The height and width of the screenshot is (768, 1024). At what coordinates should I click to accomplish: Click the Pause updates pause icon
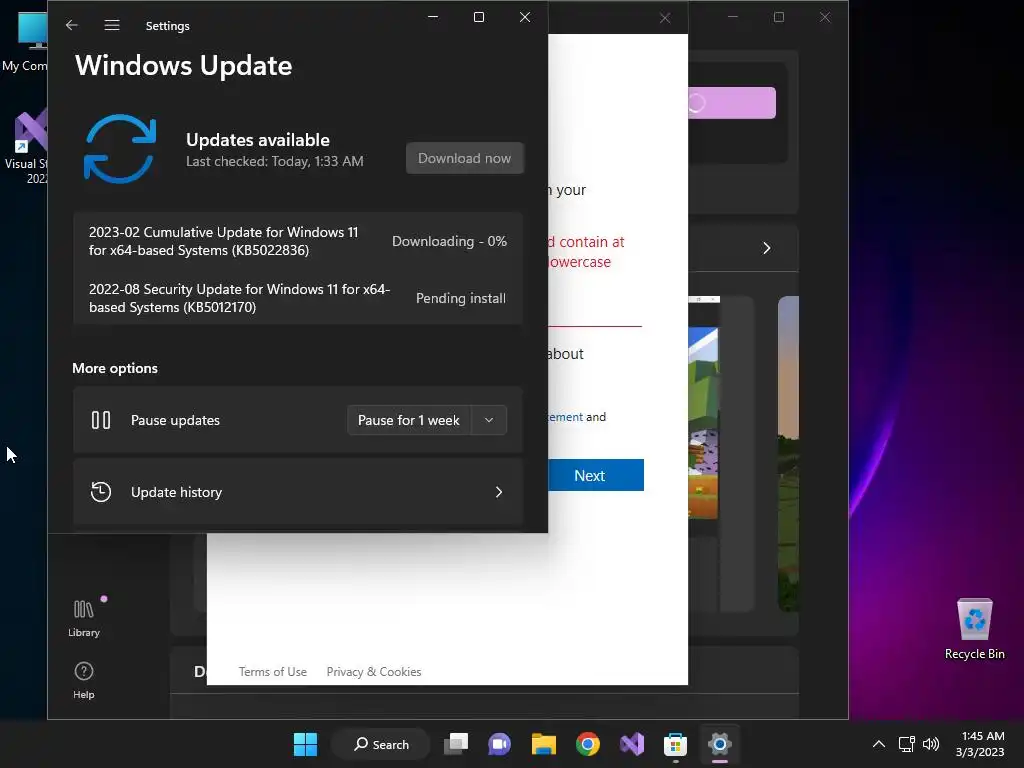[x=101, y=420]
